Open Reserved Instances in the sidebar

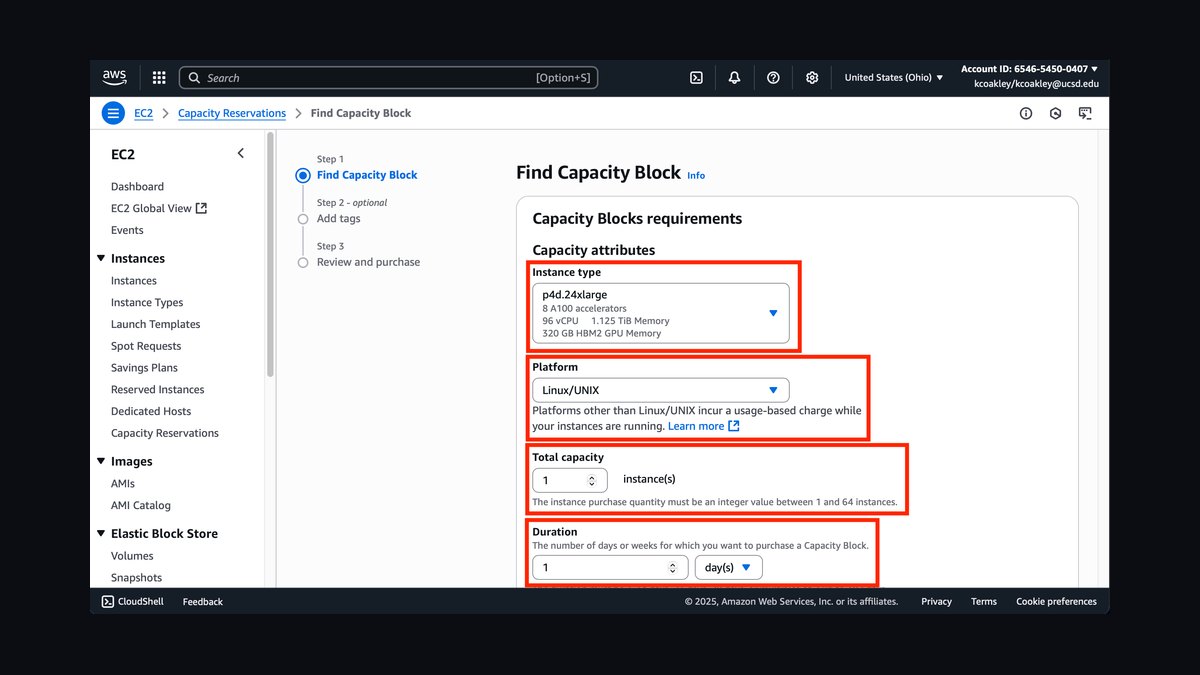[x=157, y=390]
